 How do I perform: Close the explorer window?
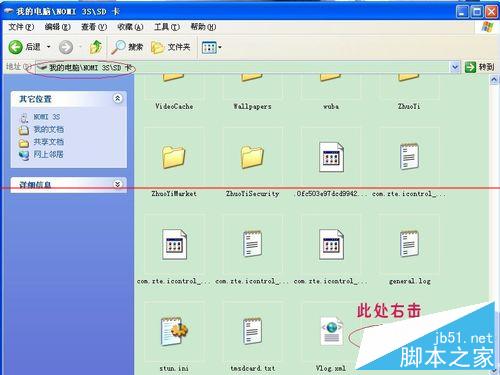(x=491, y=12)
